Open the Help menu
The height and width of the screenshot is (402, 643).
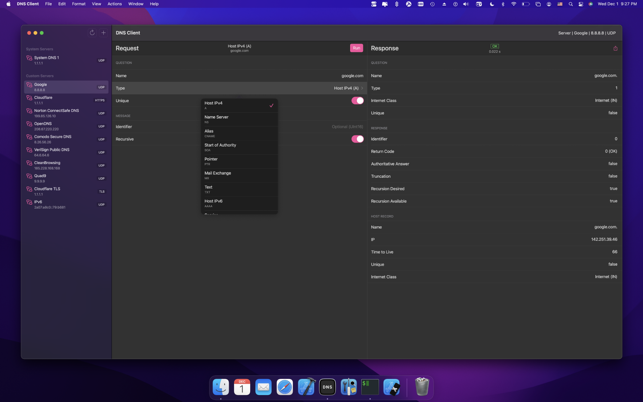coord(154,4)
